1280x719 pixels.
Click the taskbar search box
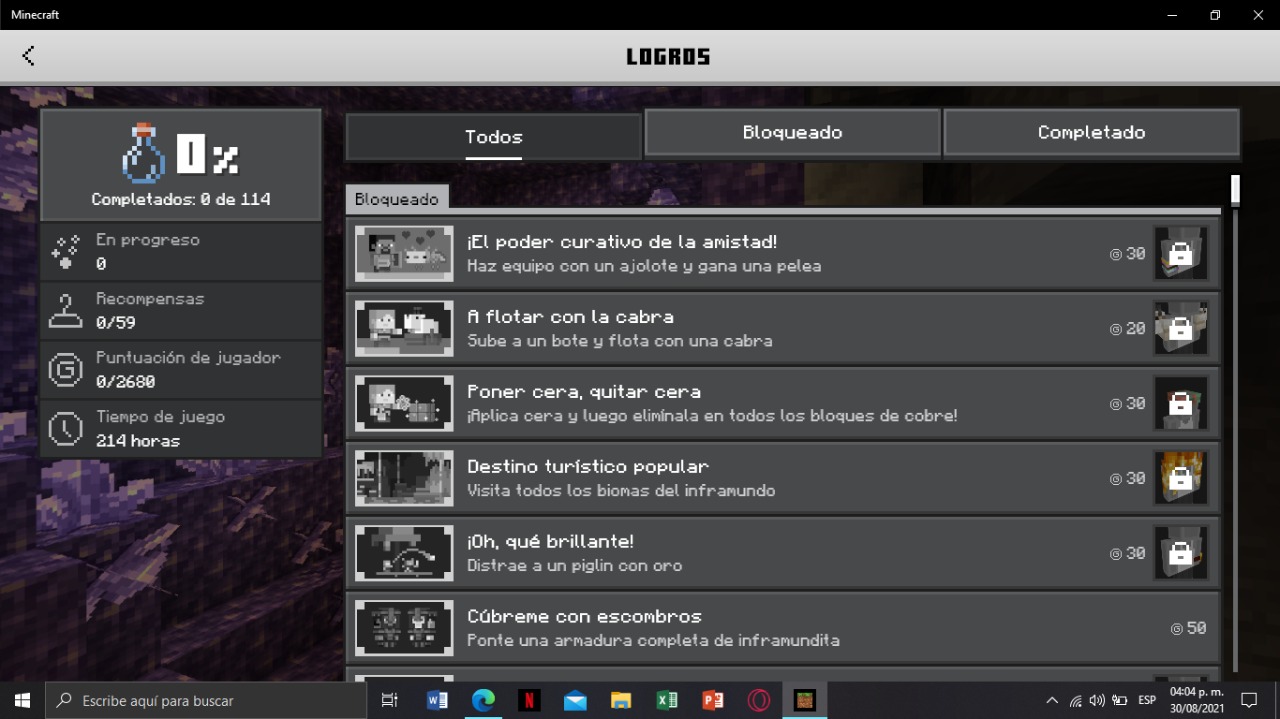[207, 700]
